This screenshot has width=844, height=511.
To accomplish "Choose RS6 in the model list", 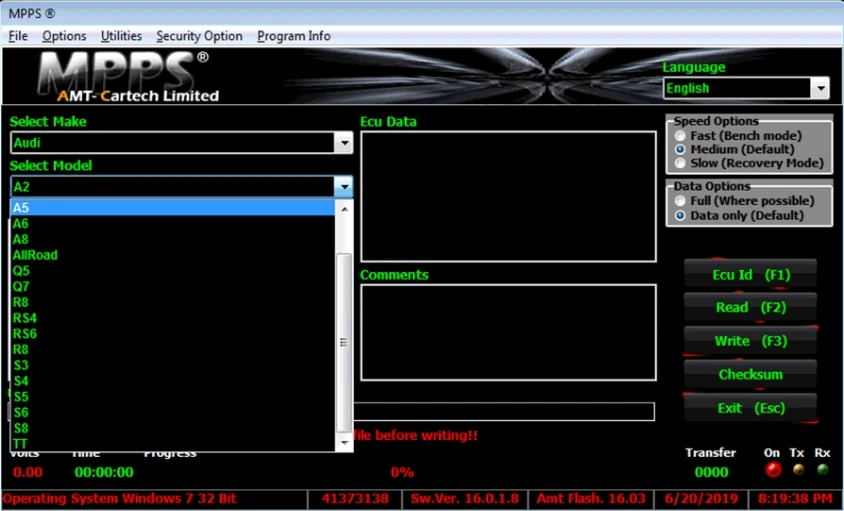I will click(172, 334).
